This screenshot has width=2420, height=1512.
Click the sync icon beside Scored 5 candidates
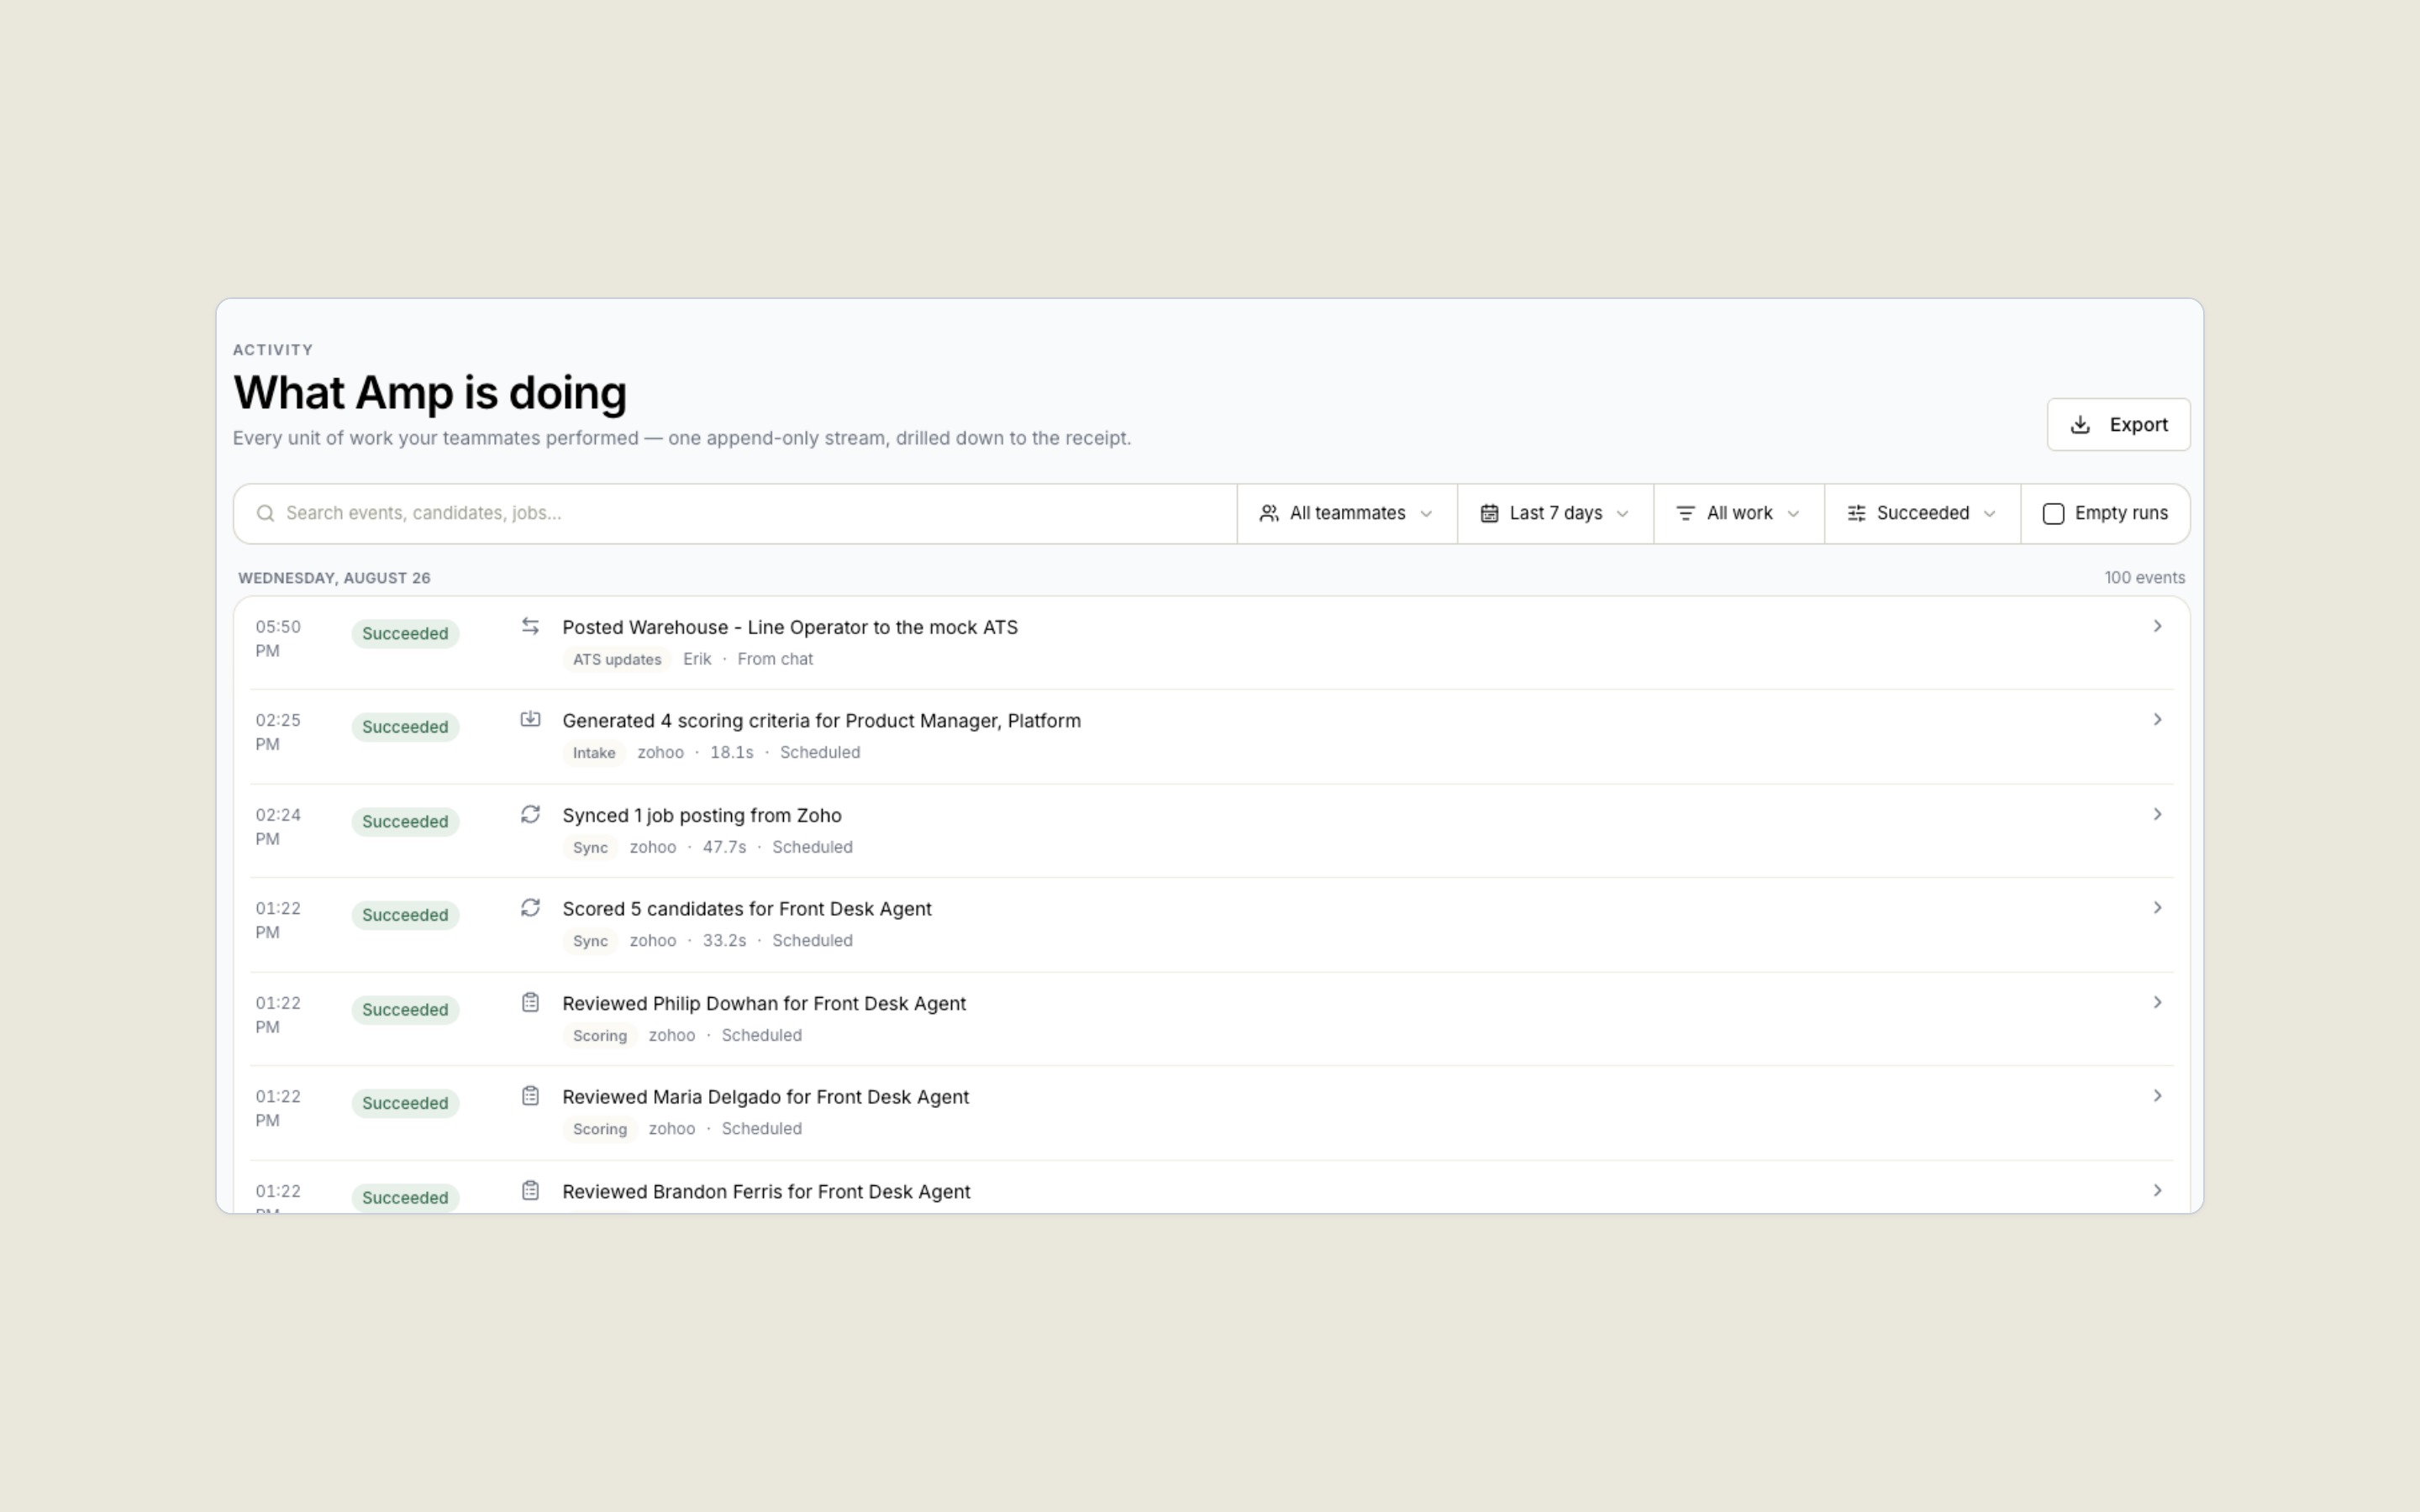(x=530, y=907)
